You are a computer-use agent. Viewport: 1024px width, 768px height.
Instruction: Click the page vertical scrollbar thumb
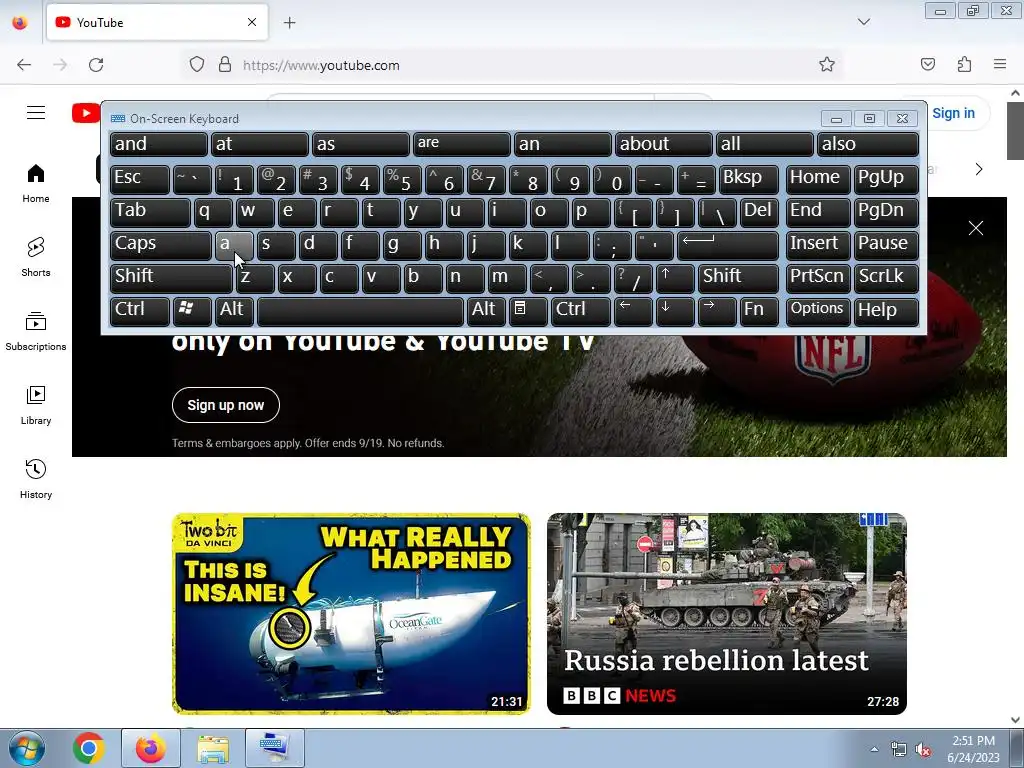(1015, 131)
